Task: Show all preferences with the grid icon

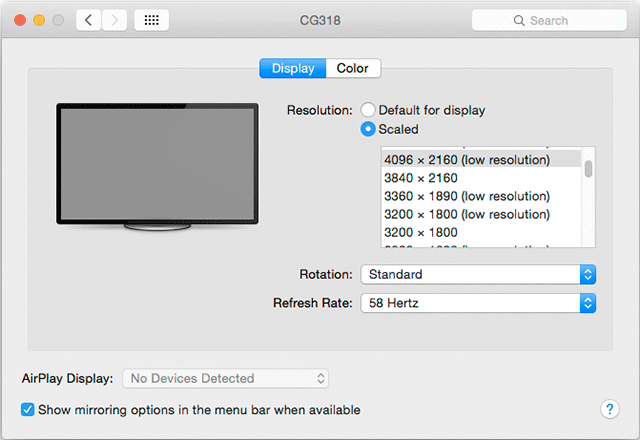Action: point(151,20)
